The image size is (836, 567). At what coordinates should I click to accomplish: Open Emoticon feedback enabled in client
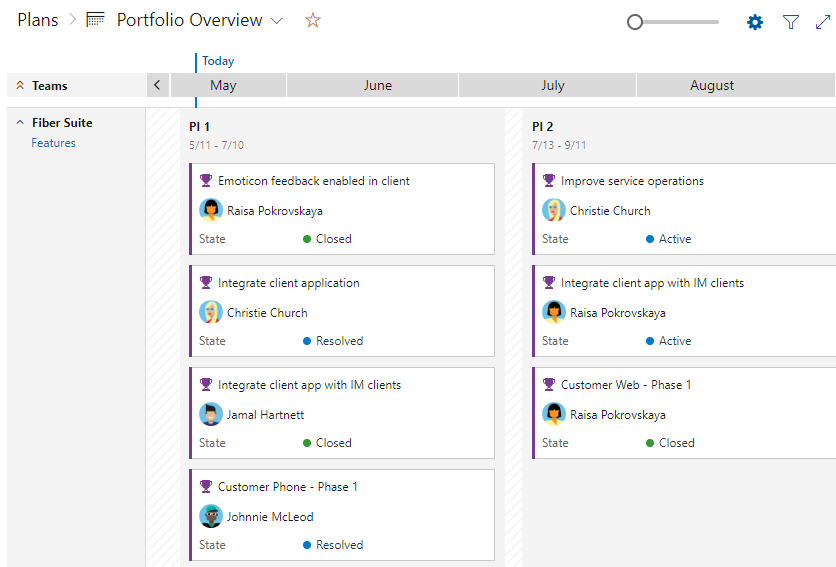tap(314, 181)
